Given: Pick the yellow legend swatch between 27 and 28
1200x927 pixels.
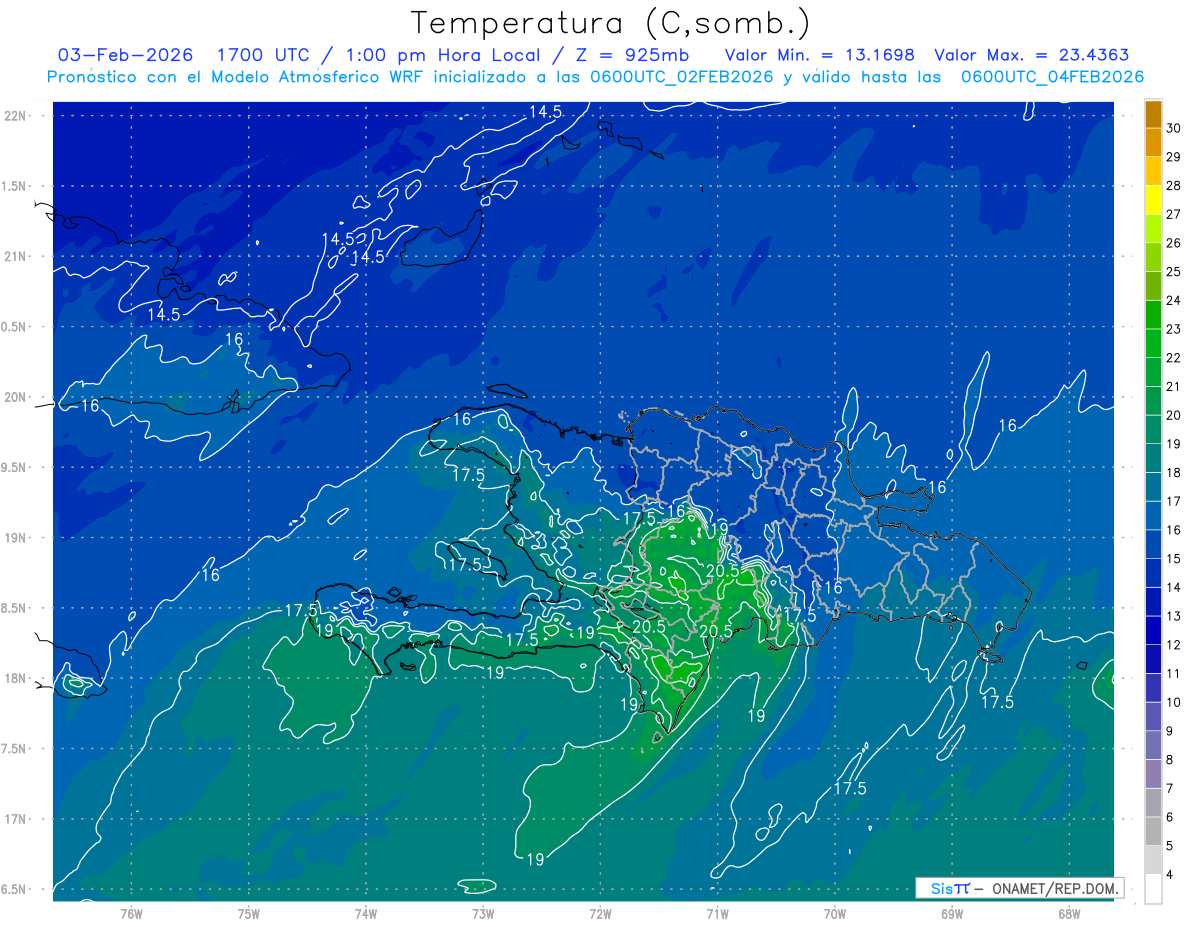Looking at the screenshot, I should 1153,199.
